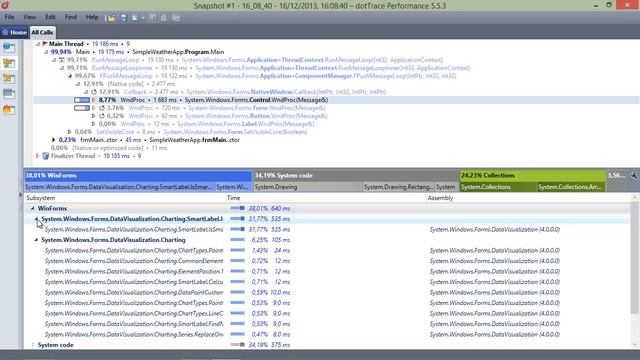Open the Help menu
Image resolution: width=640 pixels, height=360 pixels.
point(92,17)
